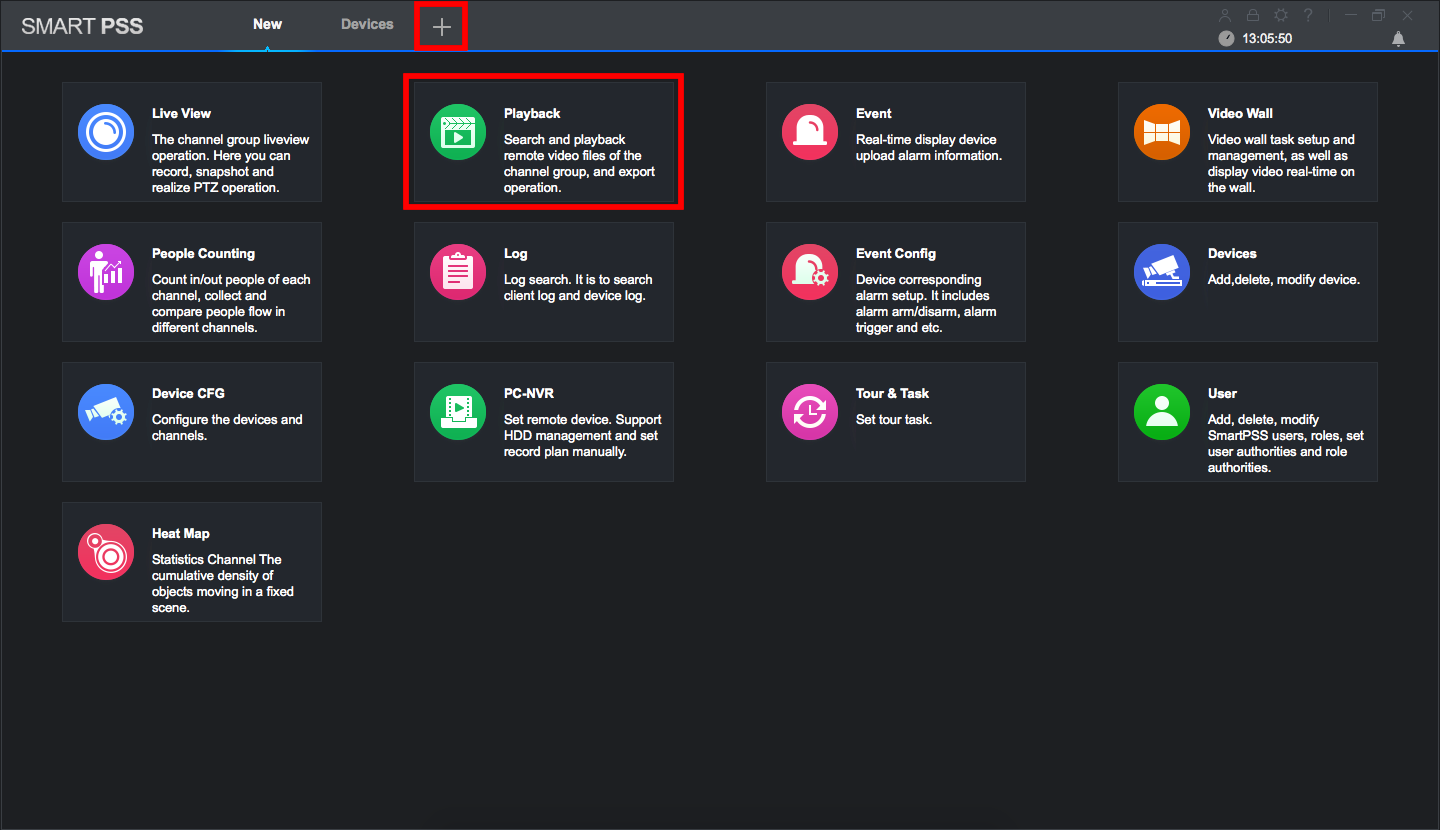Add a new tab with plus button
The height and width of the screenshot is (830, 1440).
tap(441, 27)
